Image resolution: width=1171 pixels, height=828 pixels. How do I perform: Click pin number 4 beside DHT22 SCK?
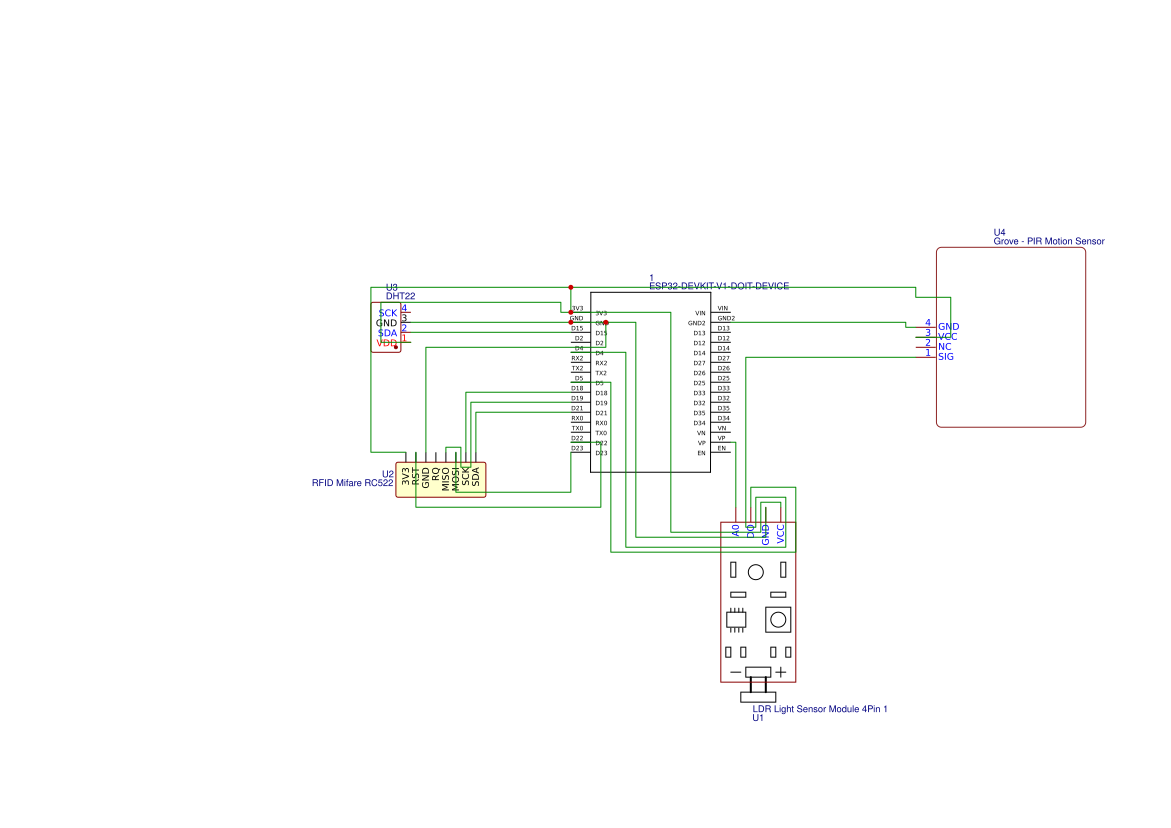point(405,308)
